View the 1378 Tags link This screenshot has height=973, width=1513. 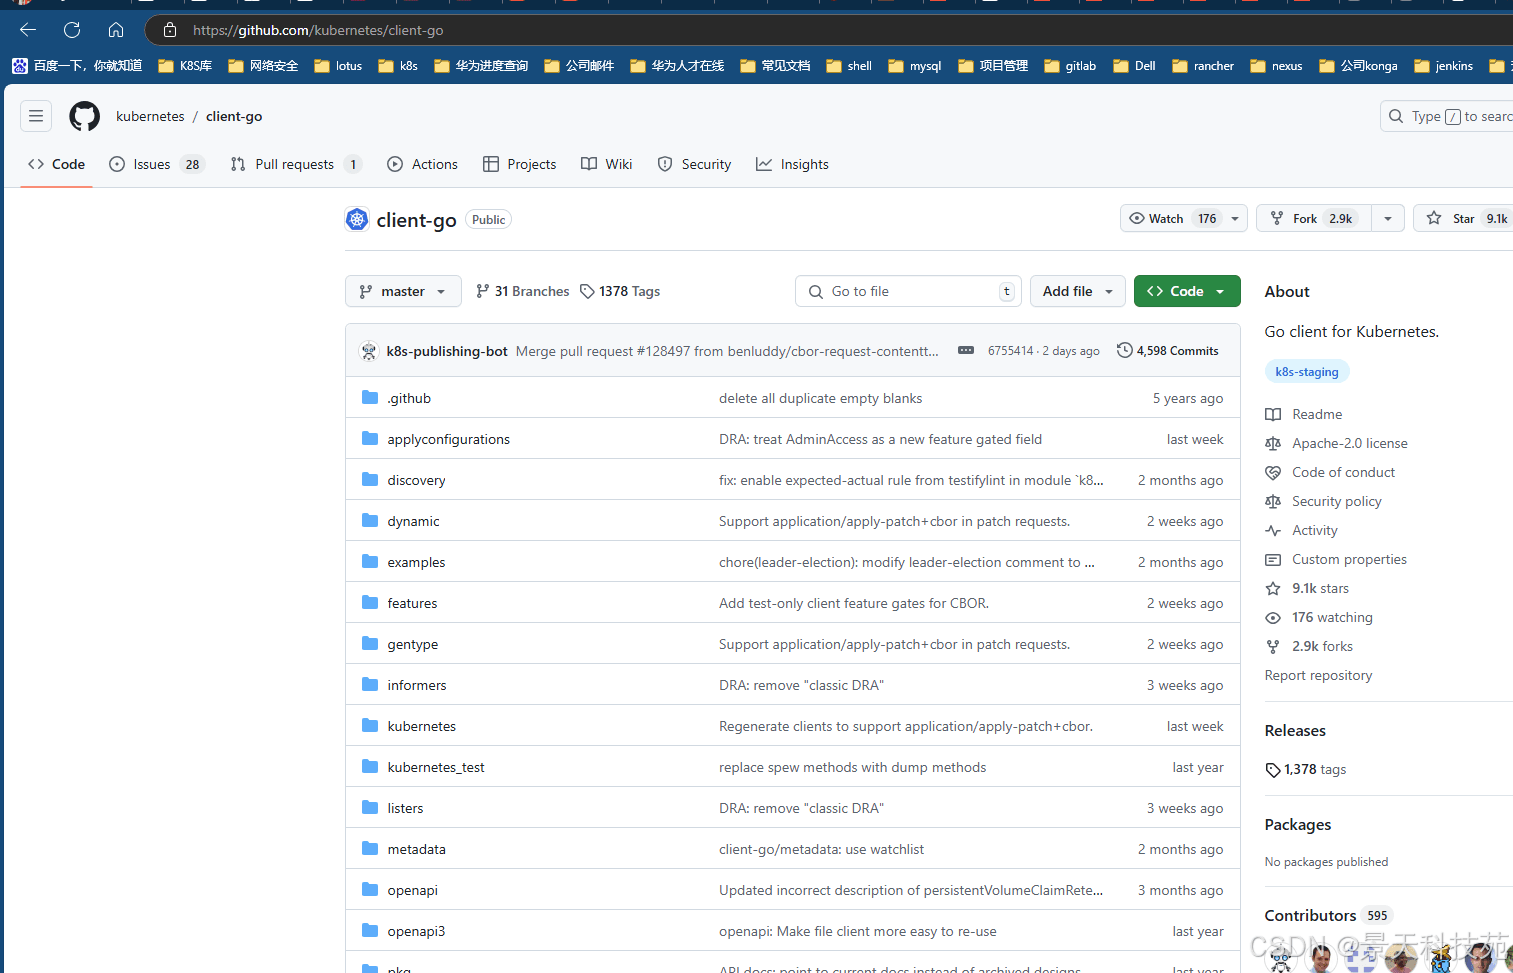click(621, 291)
